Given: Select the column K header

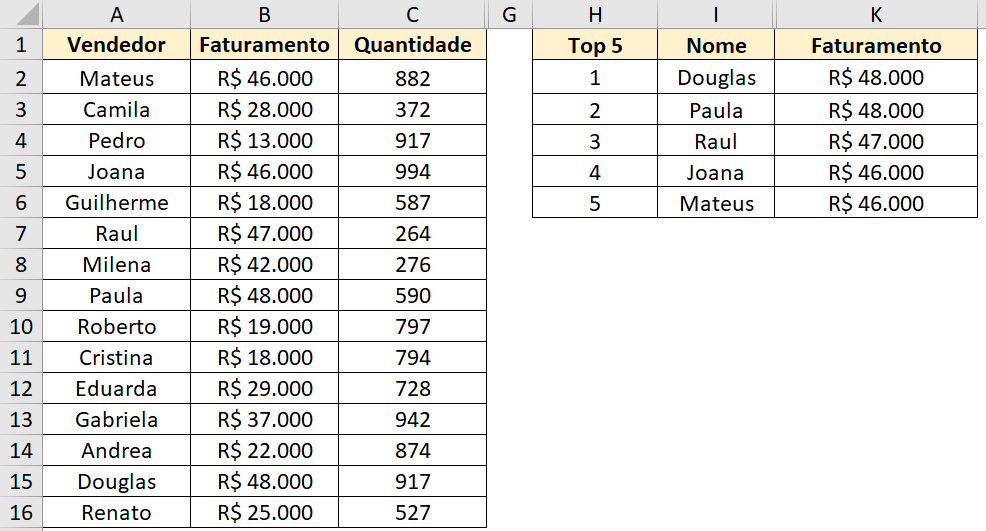Looking at the screenshot, I should click(x=876, y=15).
